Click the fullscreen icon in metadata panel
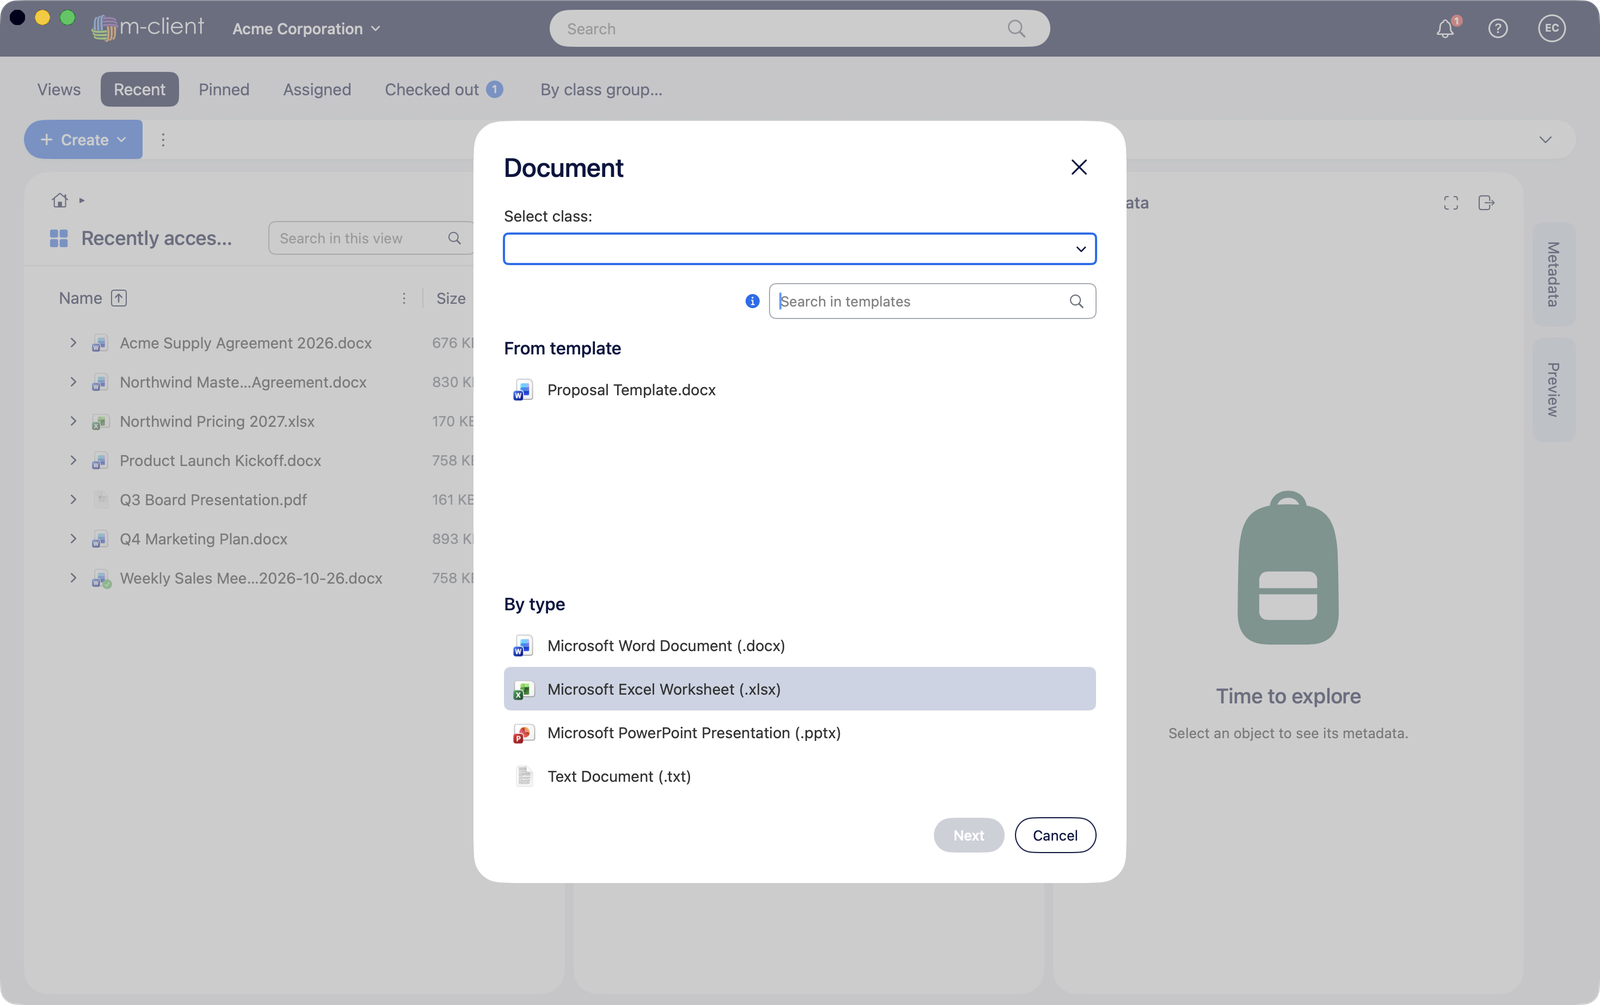This screenshot has height=1005, width=1600. click(x=1451, y=203)
